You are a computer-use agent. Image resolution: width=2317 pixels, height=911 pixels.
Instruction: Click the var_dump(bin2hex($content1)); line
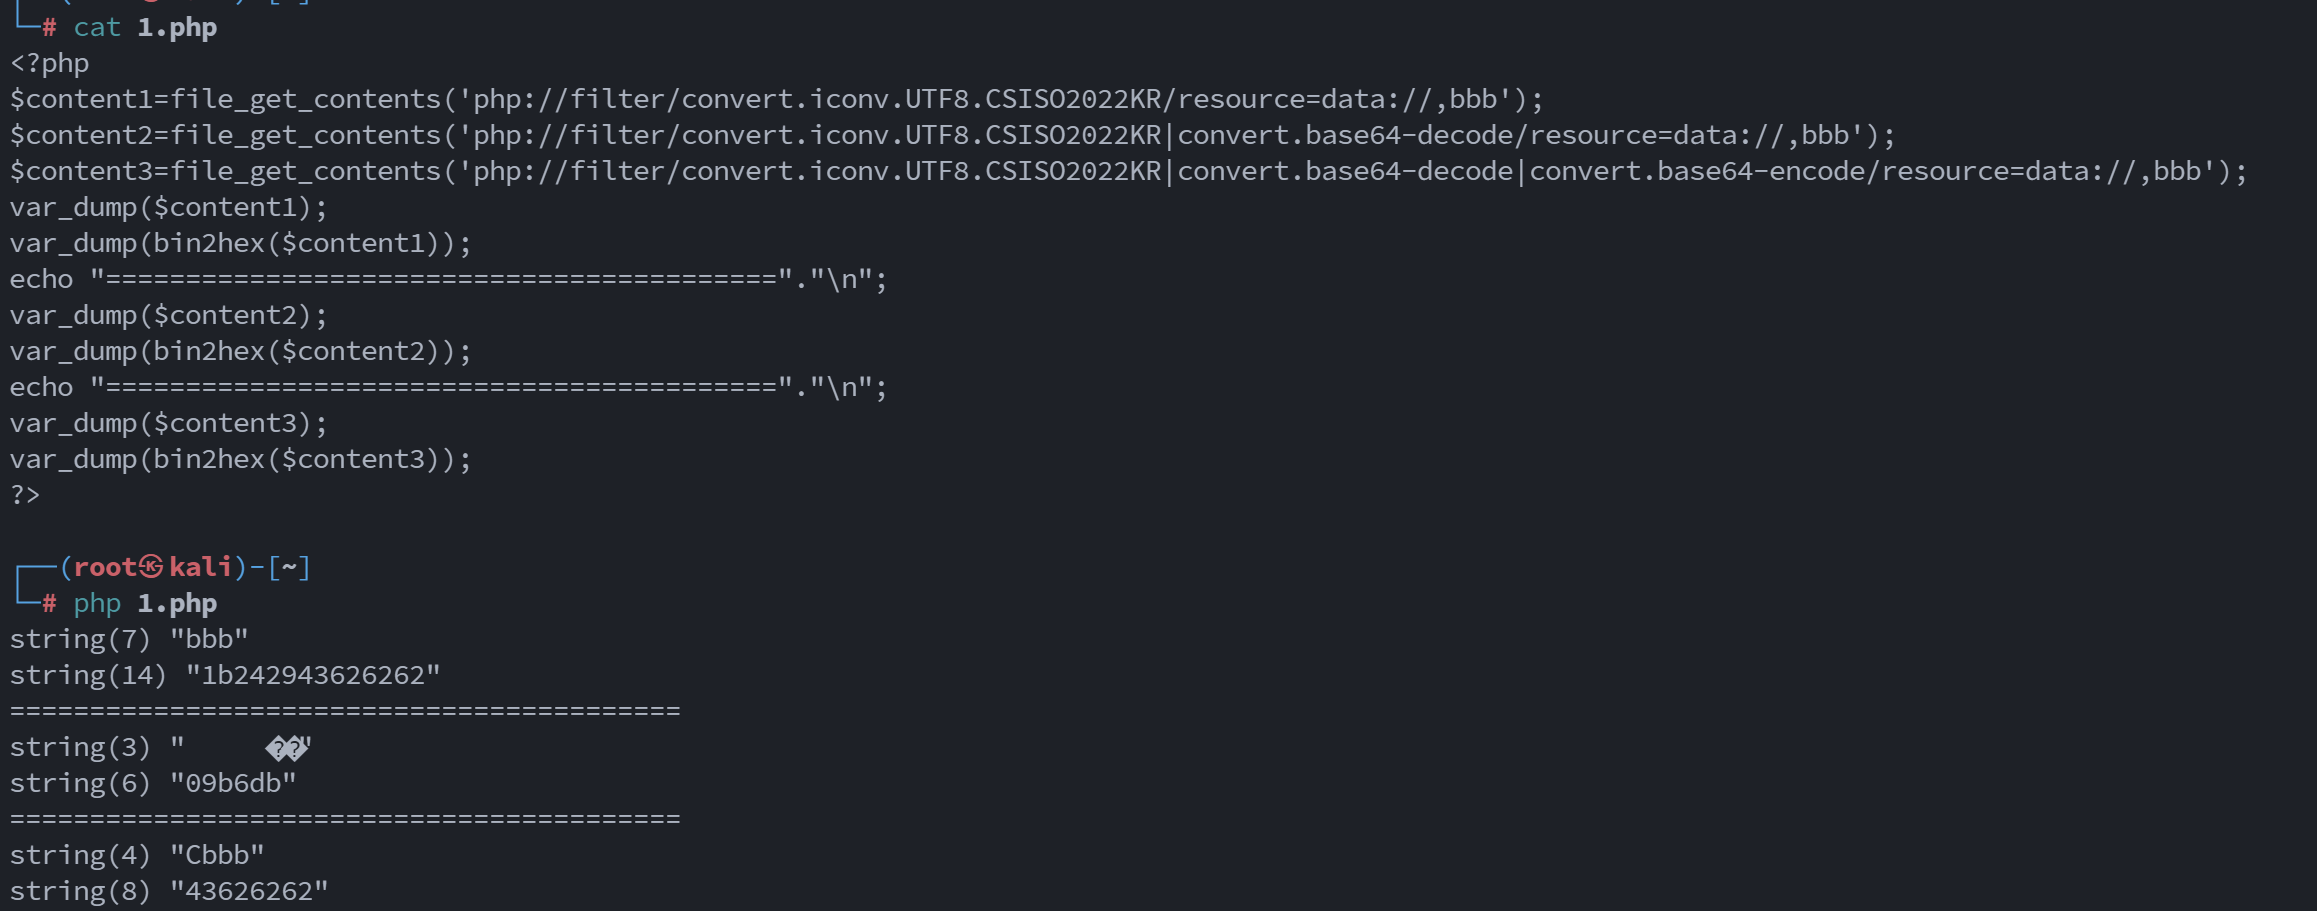point(240,243)
